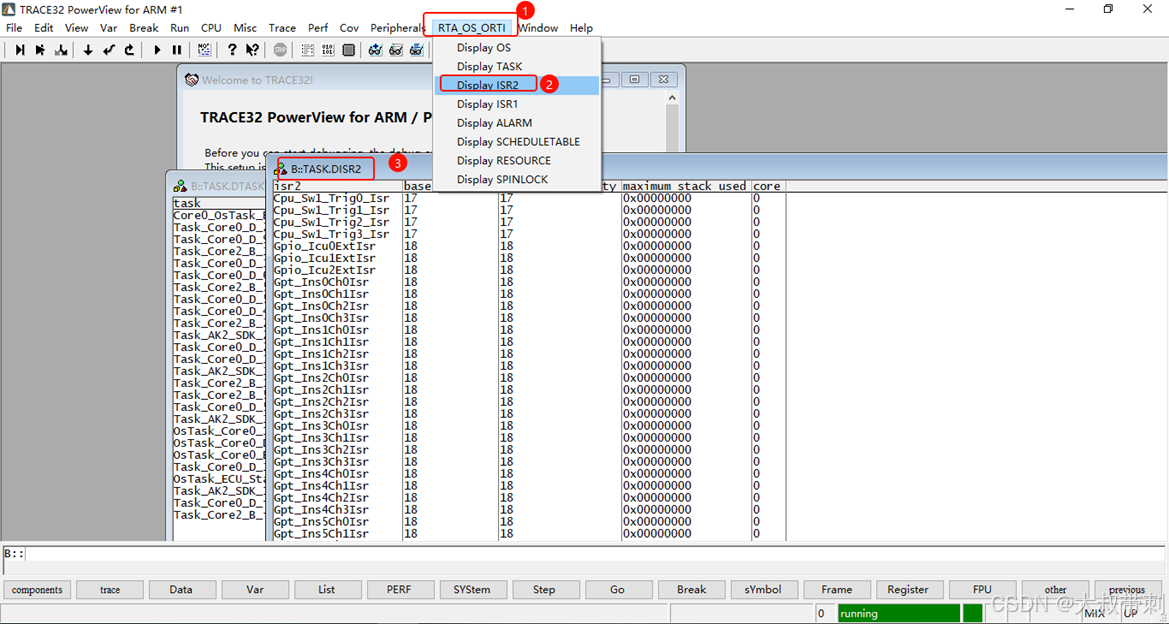Open the Perf menu
The width and height of the screenshot is (1169, 624).
[x=318, y=28]
